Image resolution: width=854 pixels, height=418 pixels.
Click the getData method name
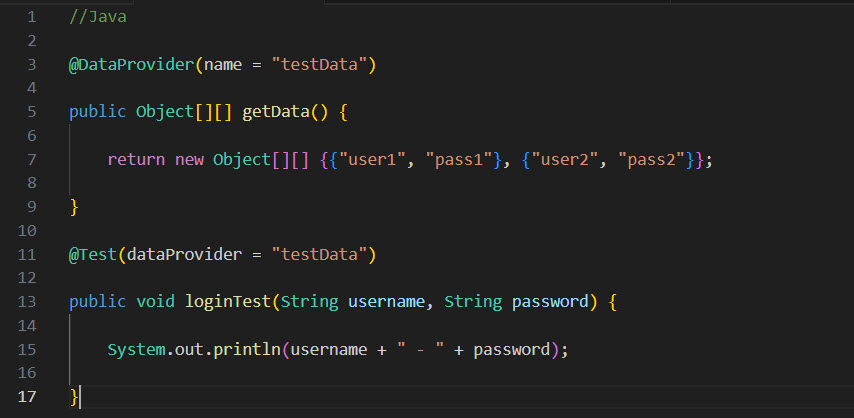275,112
